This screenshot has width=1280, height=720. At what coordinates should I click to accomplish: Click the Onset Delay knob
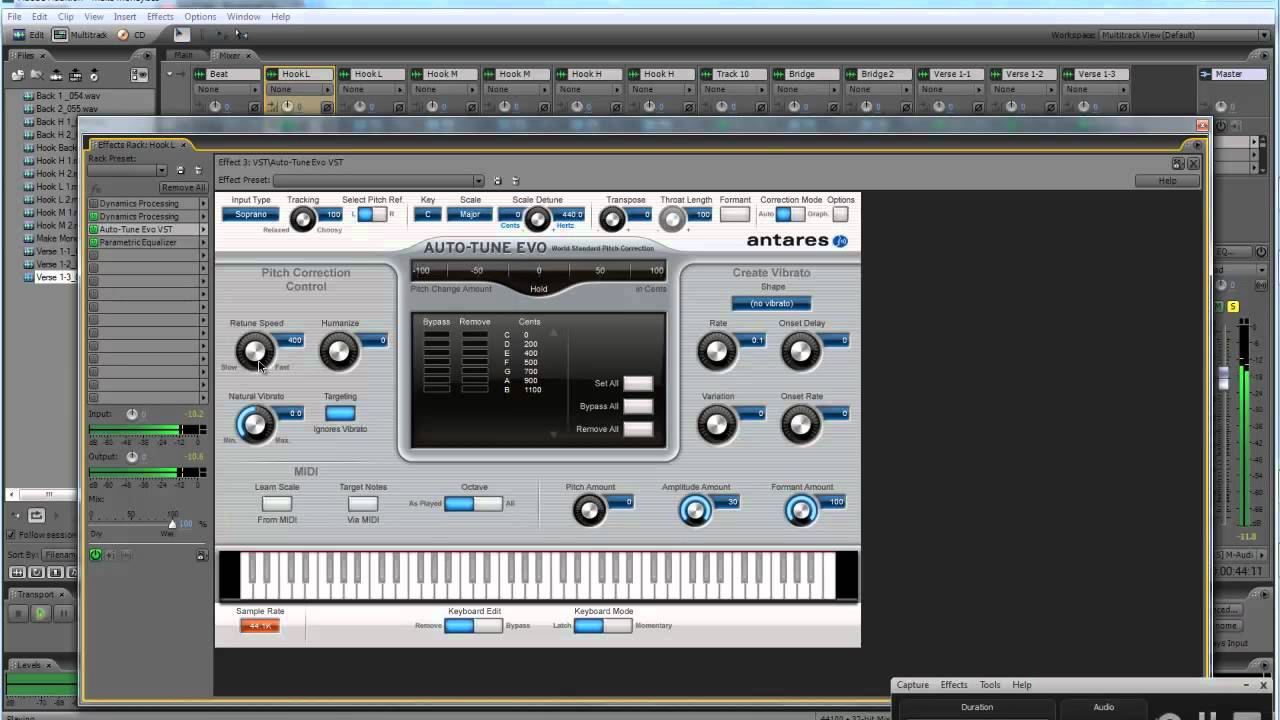pos(800,351)
